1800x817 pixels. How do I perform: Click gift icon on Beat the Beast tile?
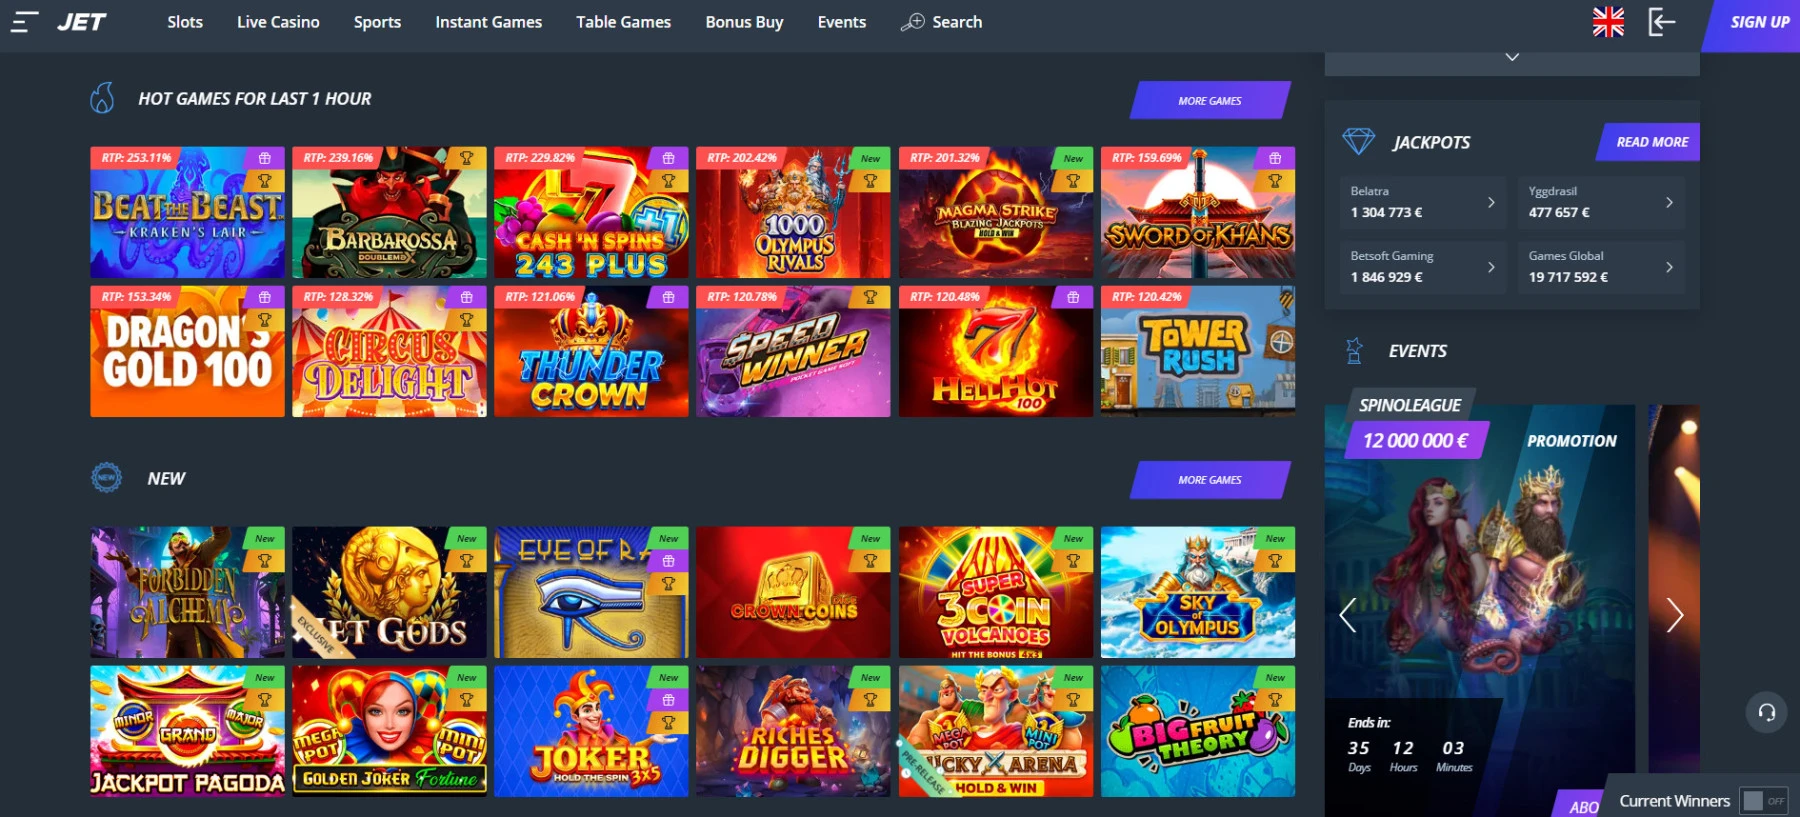[x=264, y=158]
